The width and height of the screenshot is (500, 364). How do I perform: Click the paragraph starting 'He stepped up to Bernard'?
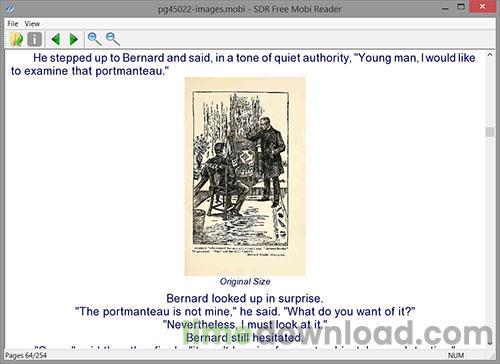(x=243, y=64)
